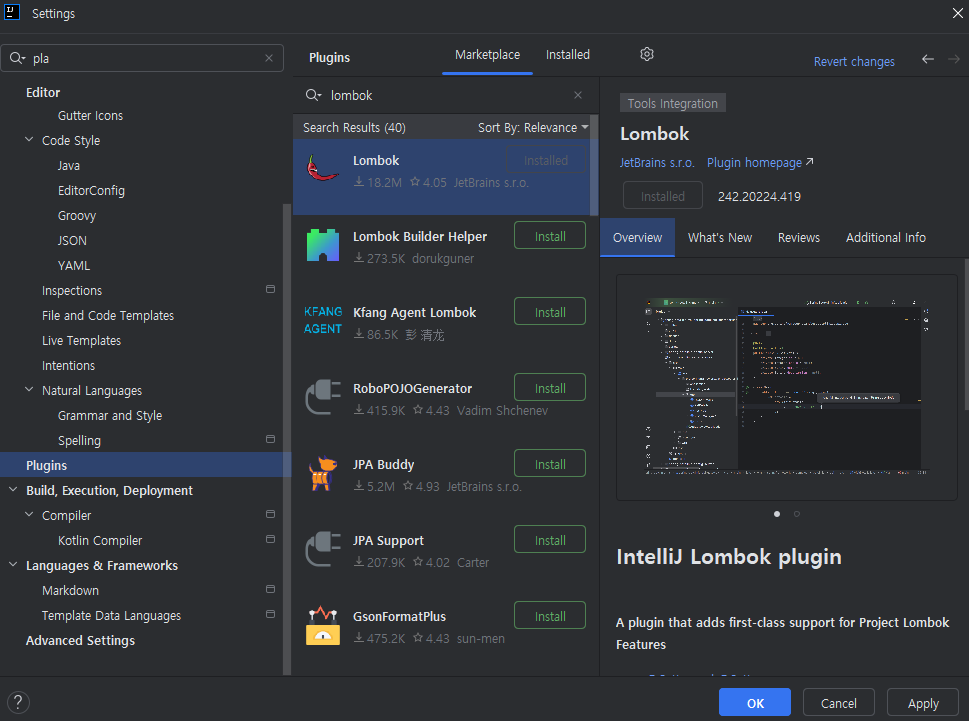Image resolution: width=969 pixels, height=721 pixels.
Task: Click the GsonFormatPlus plugin icon
Action: tap(323, 625)
